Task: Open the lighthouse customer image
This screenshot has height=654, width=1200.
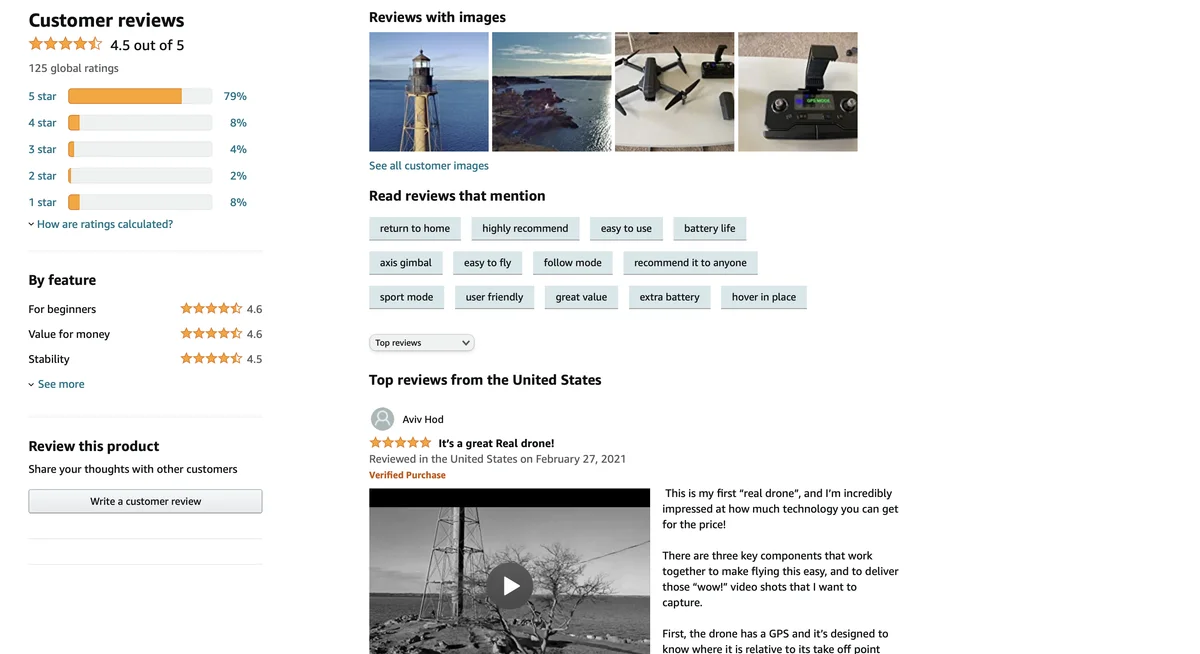Action: 429,92
